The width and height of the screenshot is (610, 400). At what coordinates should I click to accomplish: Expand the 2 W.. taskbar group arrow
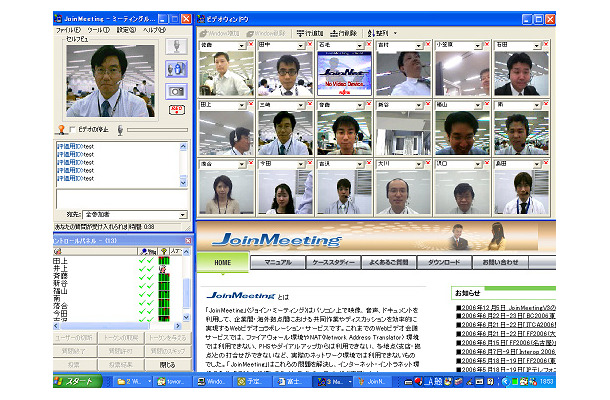(x=149, y=382)
